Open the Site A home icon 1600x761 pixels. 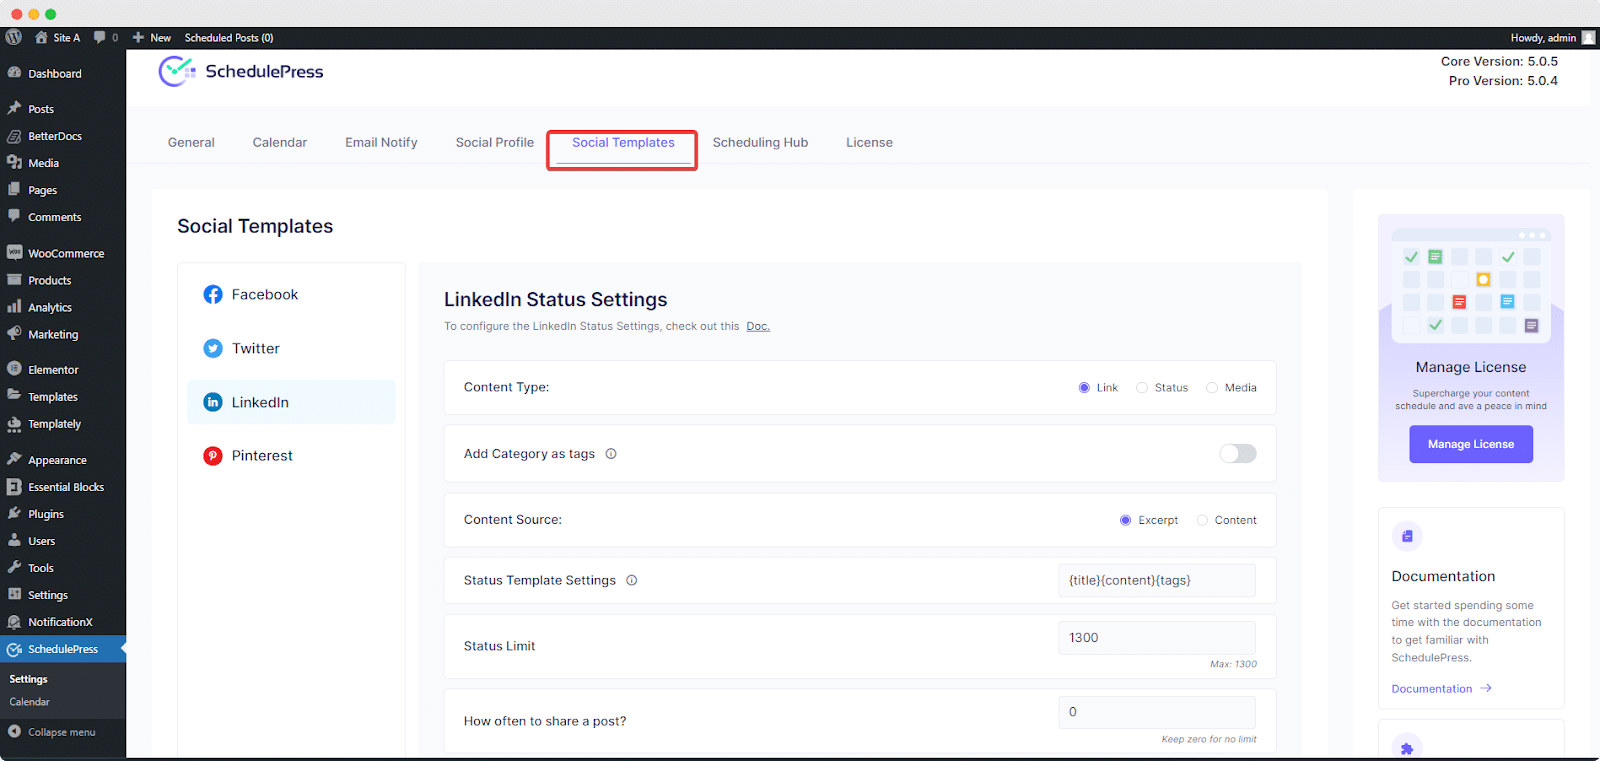click(41, 37)
